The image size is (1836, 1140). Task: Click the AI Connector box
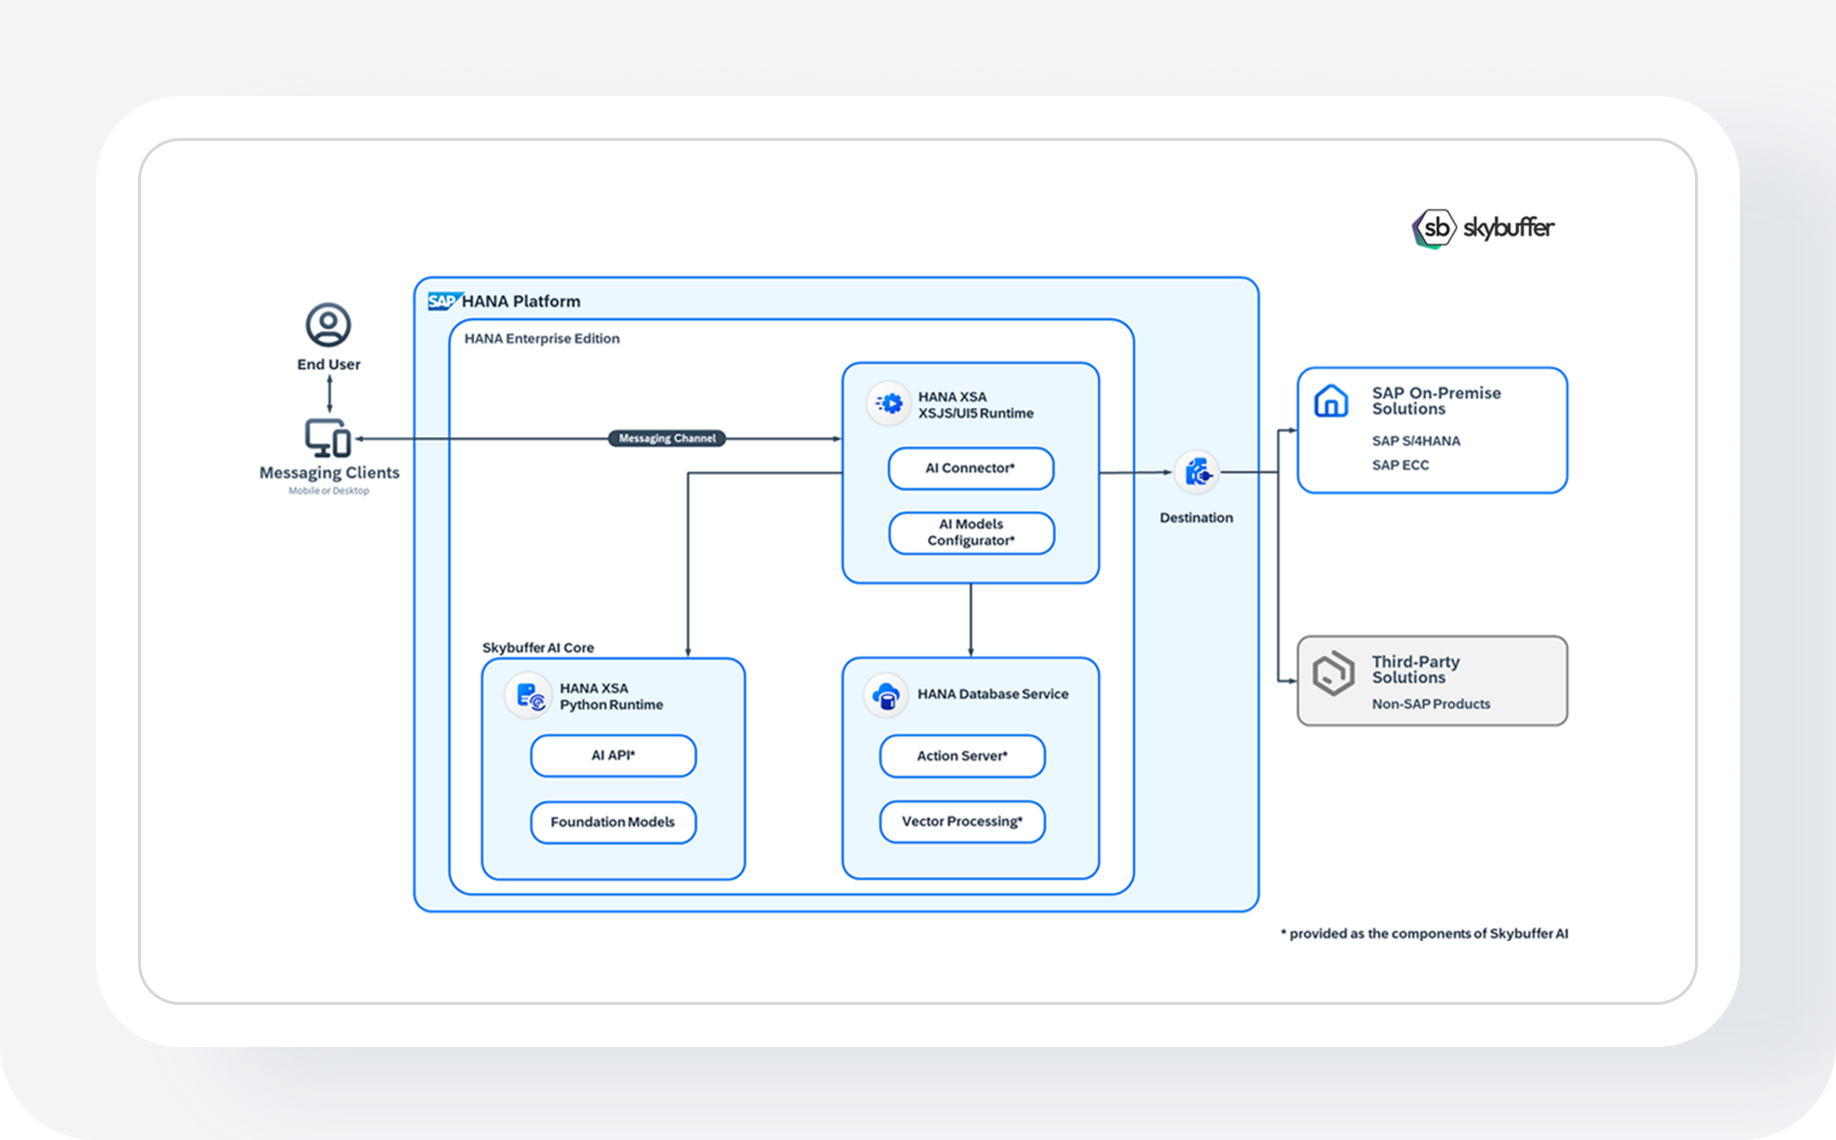coord(970,468)
